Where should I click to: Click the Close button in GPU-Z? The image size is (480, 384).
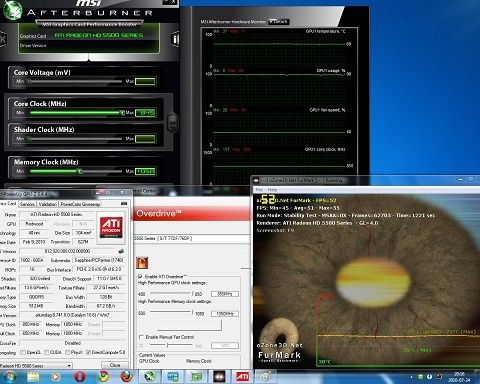click(115, 365)
